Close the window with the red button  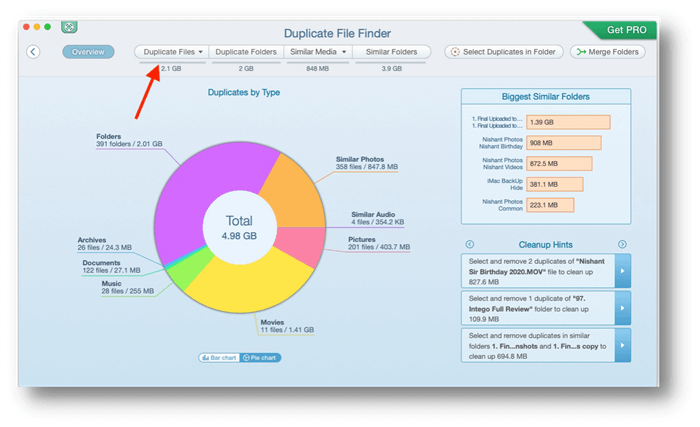(x=26, y=27)
